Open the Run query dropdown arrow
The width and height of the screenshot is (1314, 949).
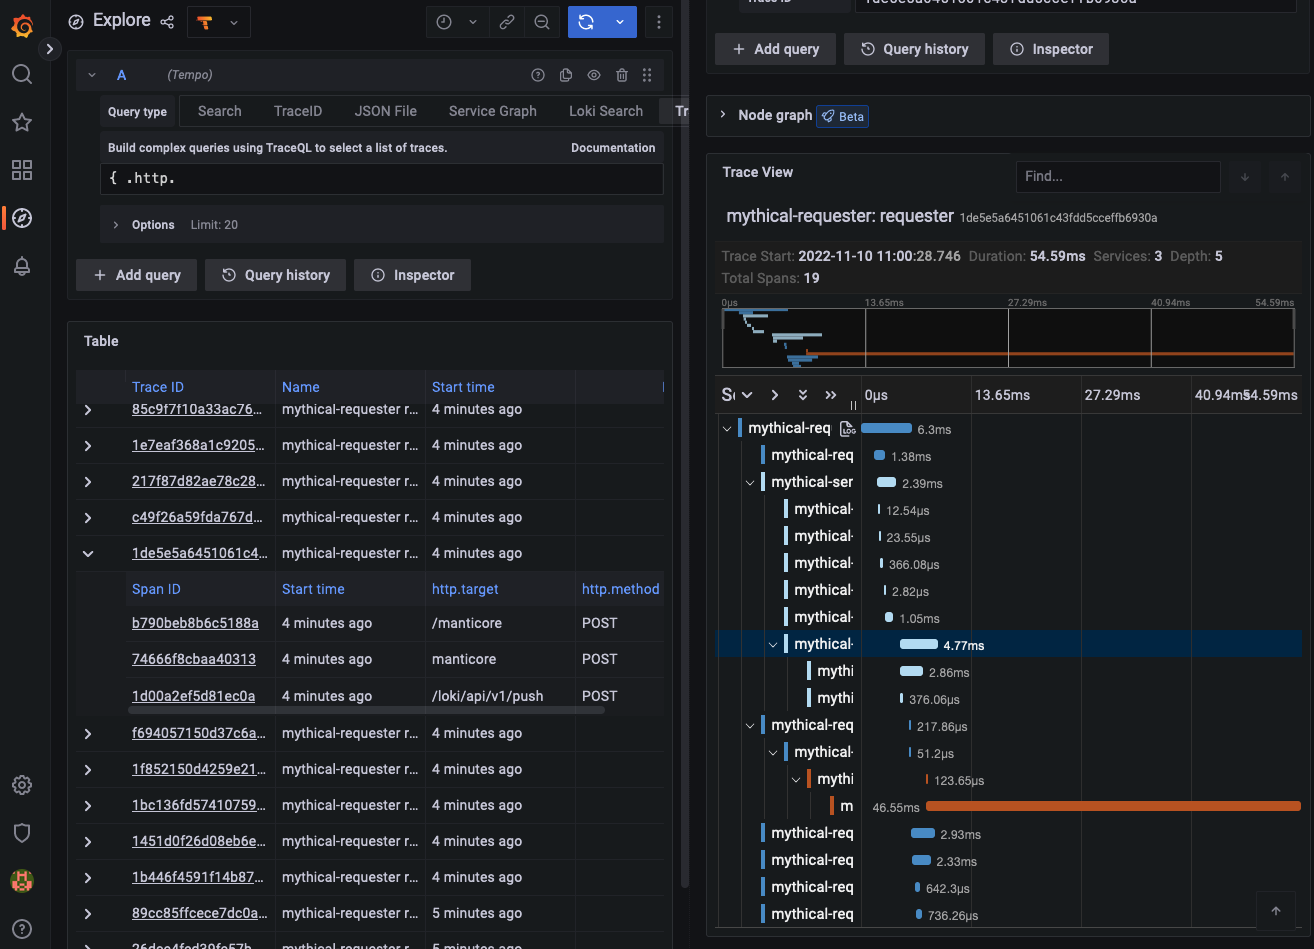[x=619, y=21]
